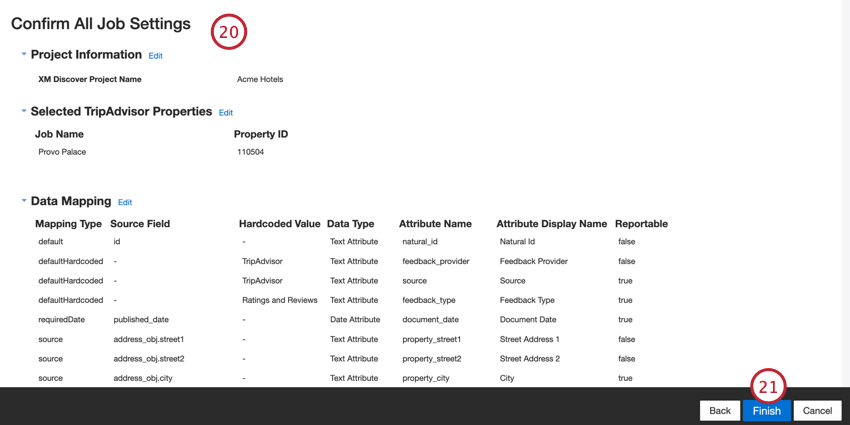850x425 pixels.
Task: Click the Ratings and Reviews hardcoded value
Action: pyautogui.click(x=280, y=300)
